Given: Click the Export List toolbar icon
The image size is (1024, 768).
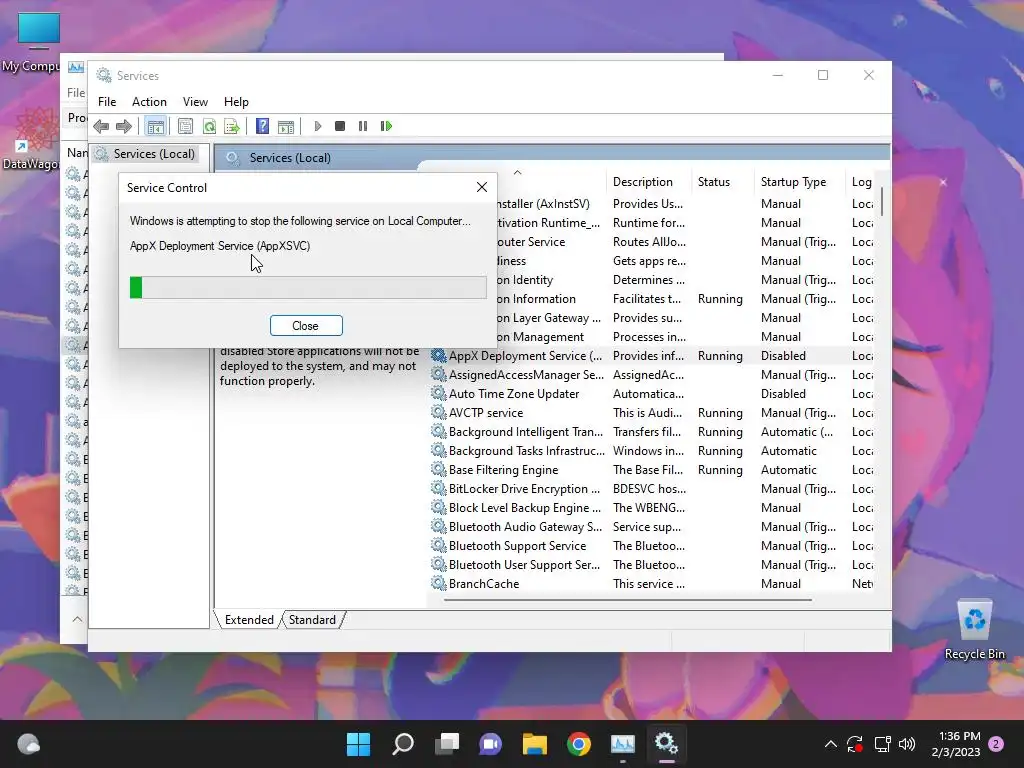Looking at the screenshot, I should click(x=232, y=126).
